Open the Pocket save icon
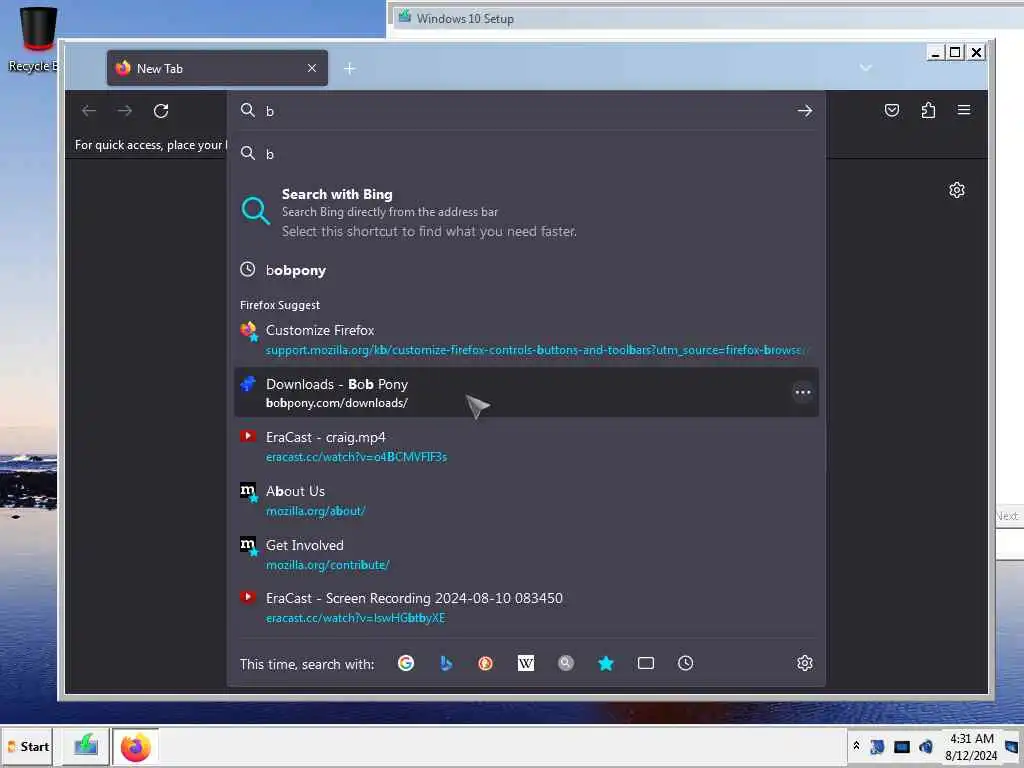 [891, 110]
